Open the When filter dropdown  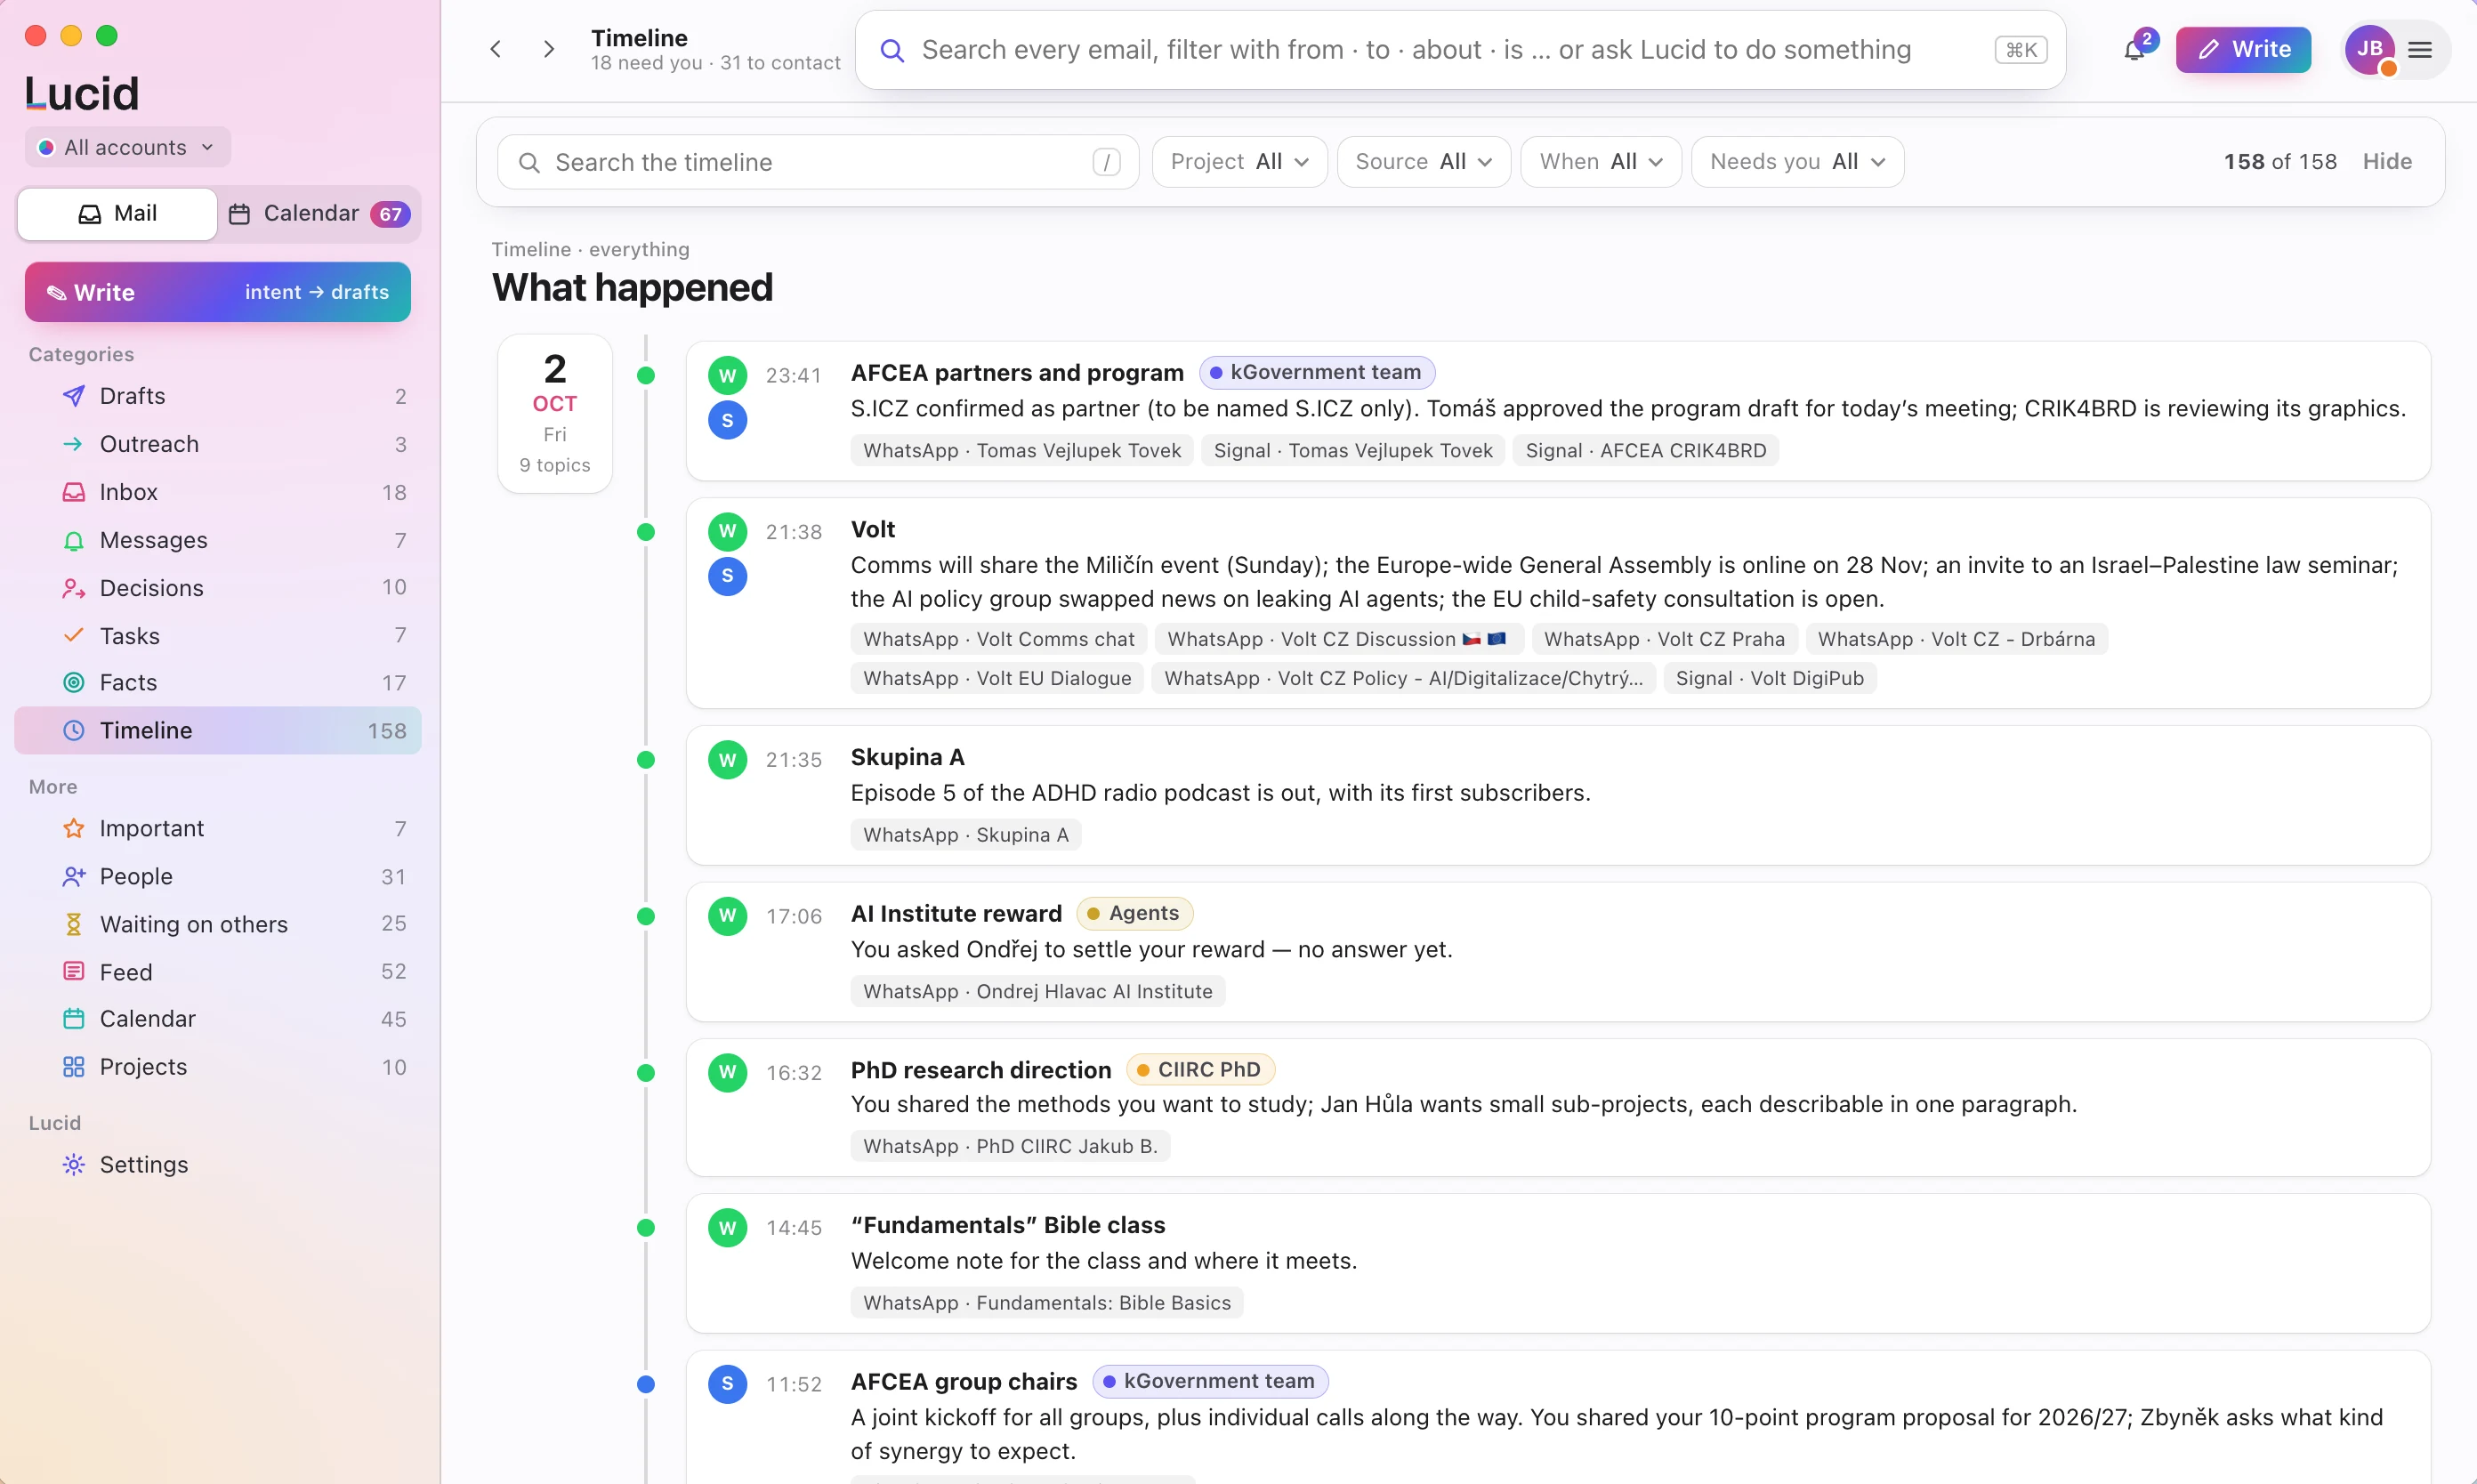[x=1600, y=162]
